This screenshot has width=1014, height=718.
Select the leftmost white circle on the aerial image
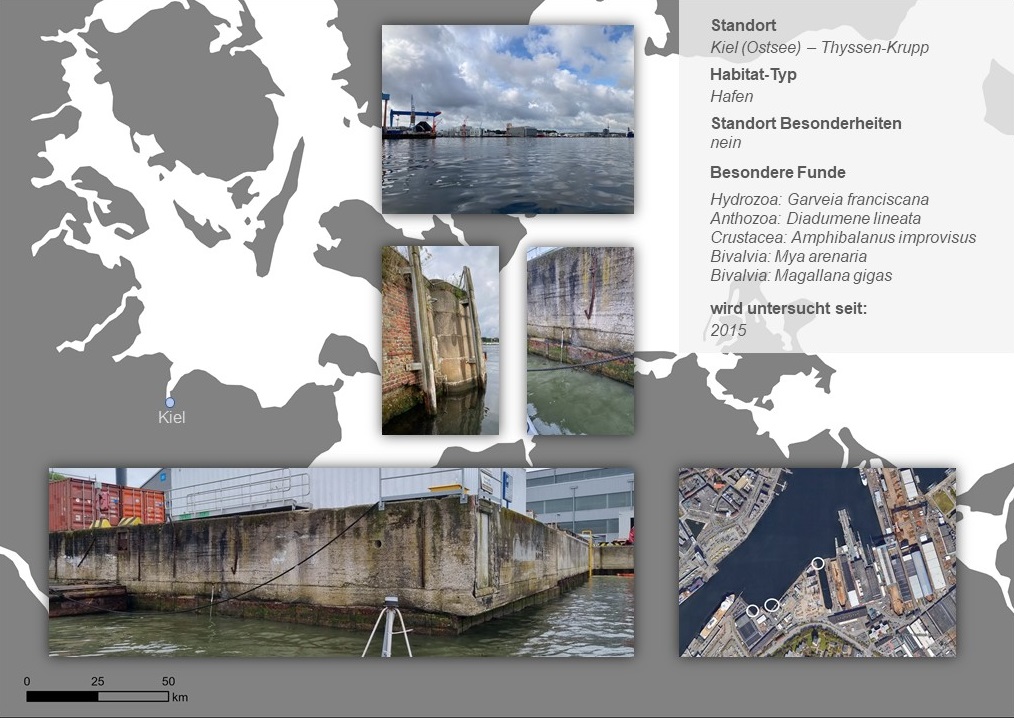click(753, 609)
